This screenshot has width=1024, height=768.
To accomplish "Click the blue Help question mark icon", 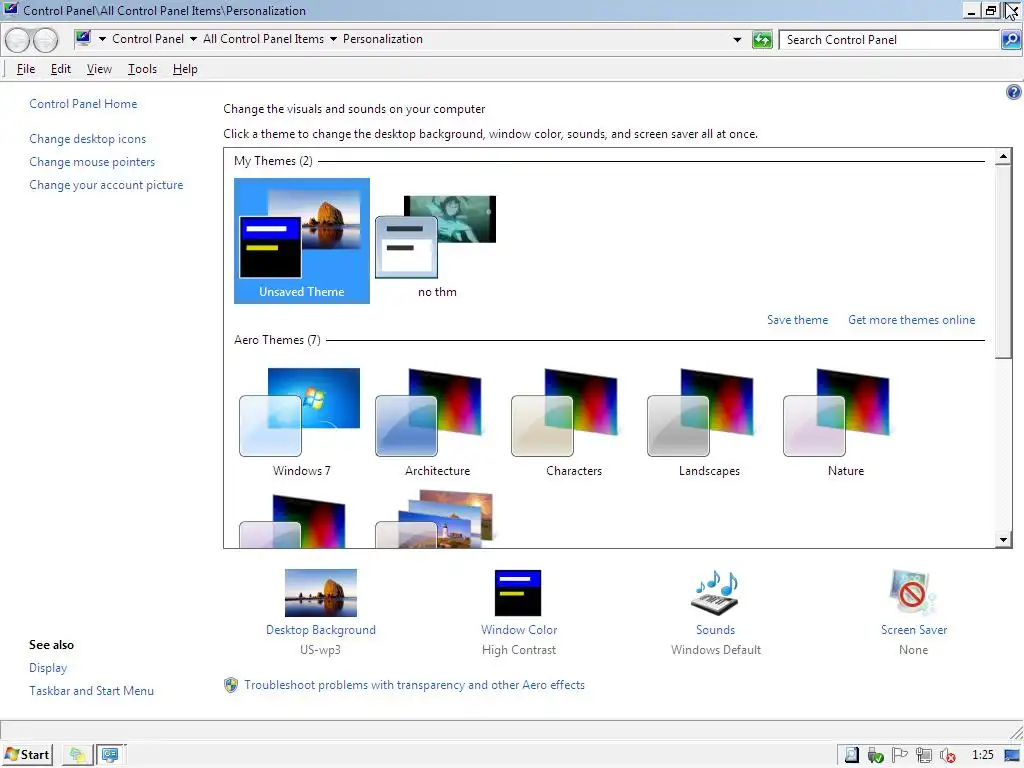I will point(1014,92).
